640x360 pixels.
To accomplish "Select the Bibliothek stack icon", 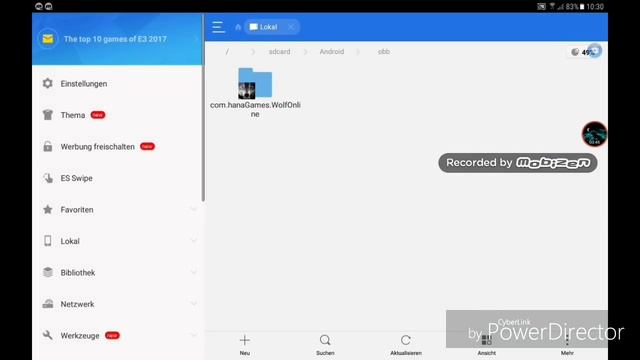I will [x=48, y=272].
